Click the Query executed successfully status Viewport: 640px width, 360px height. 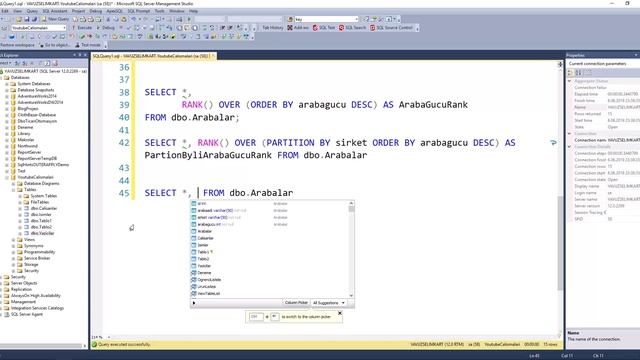(124, 344)
